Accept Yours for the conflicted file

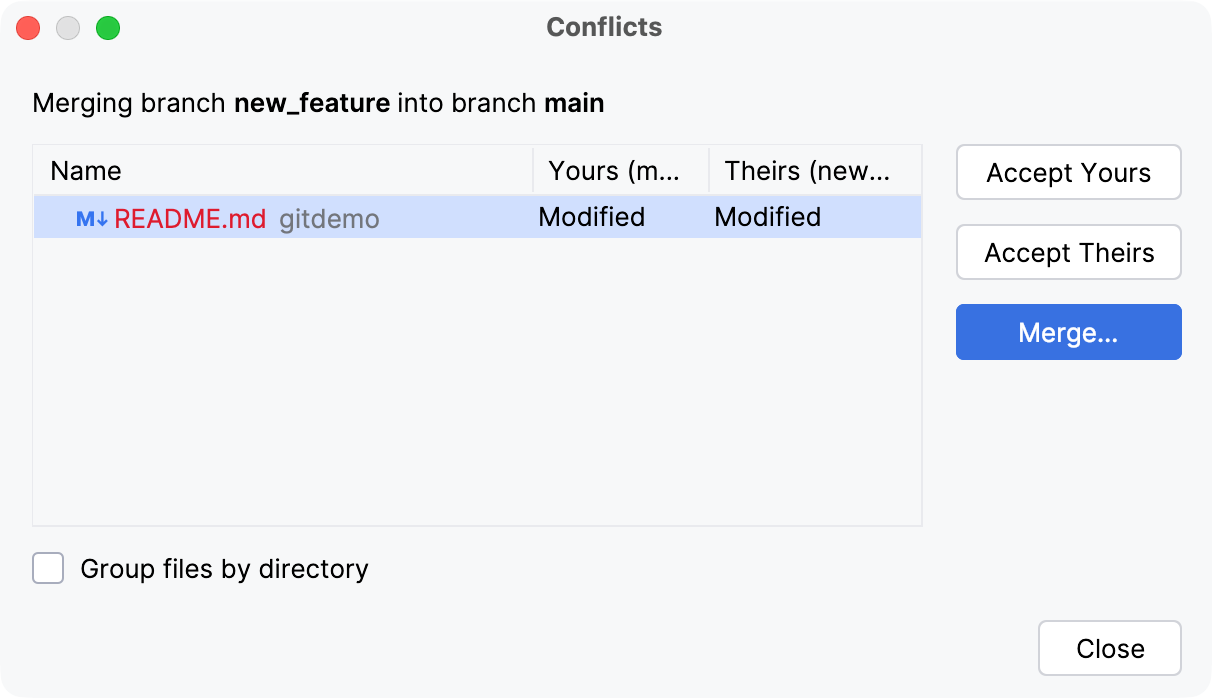pos(1068,172)
